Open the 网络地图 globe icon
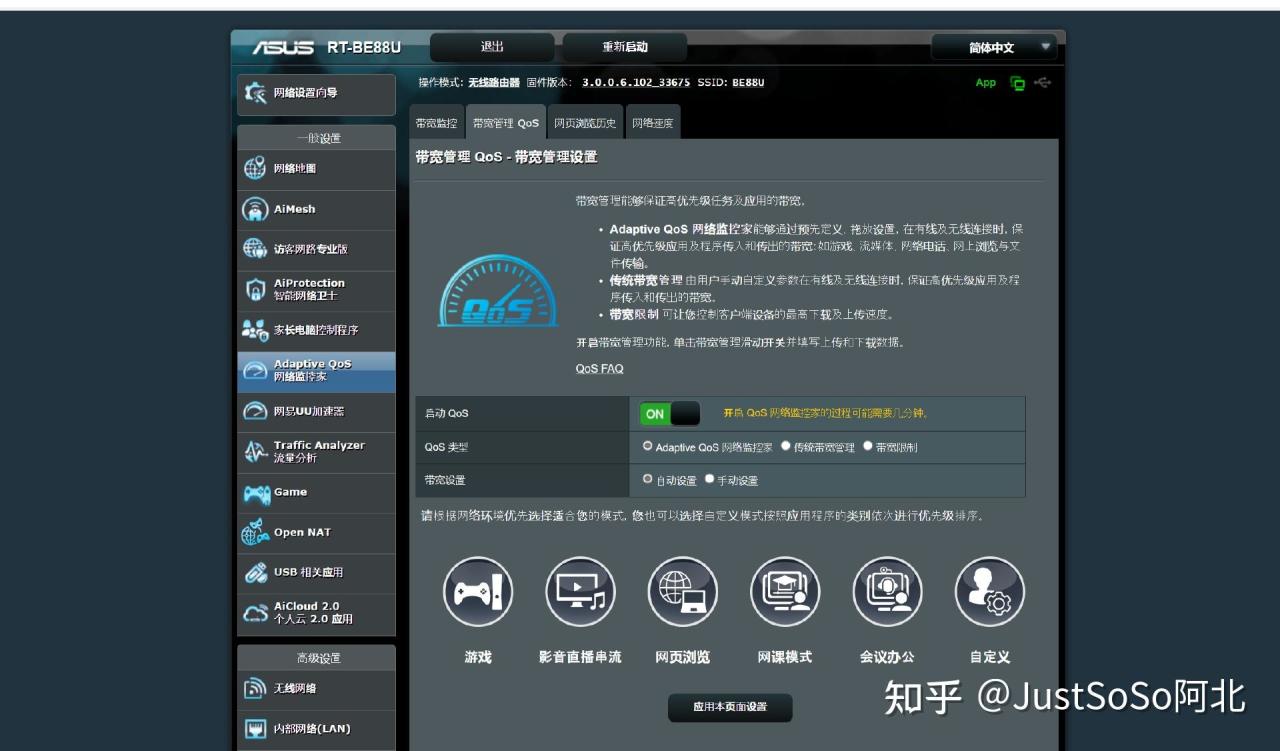 pyautogui.click(x=255, y=169)
